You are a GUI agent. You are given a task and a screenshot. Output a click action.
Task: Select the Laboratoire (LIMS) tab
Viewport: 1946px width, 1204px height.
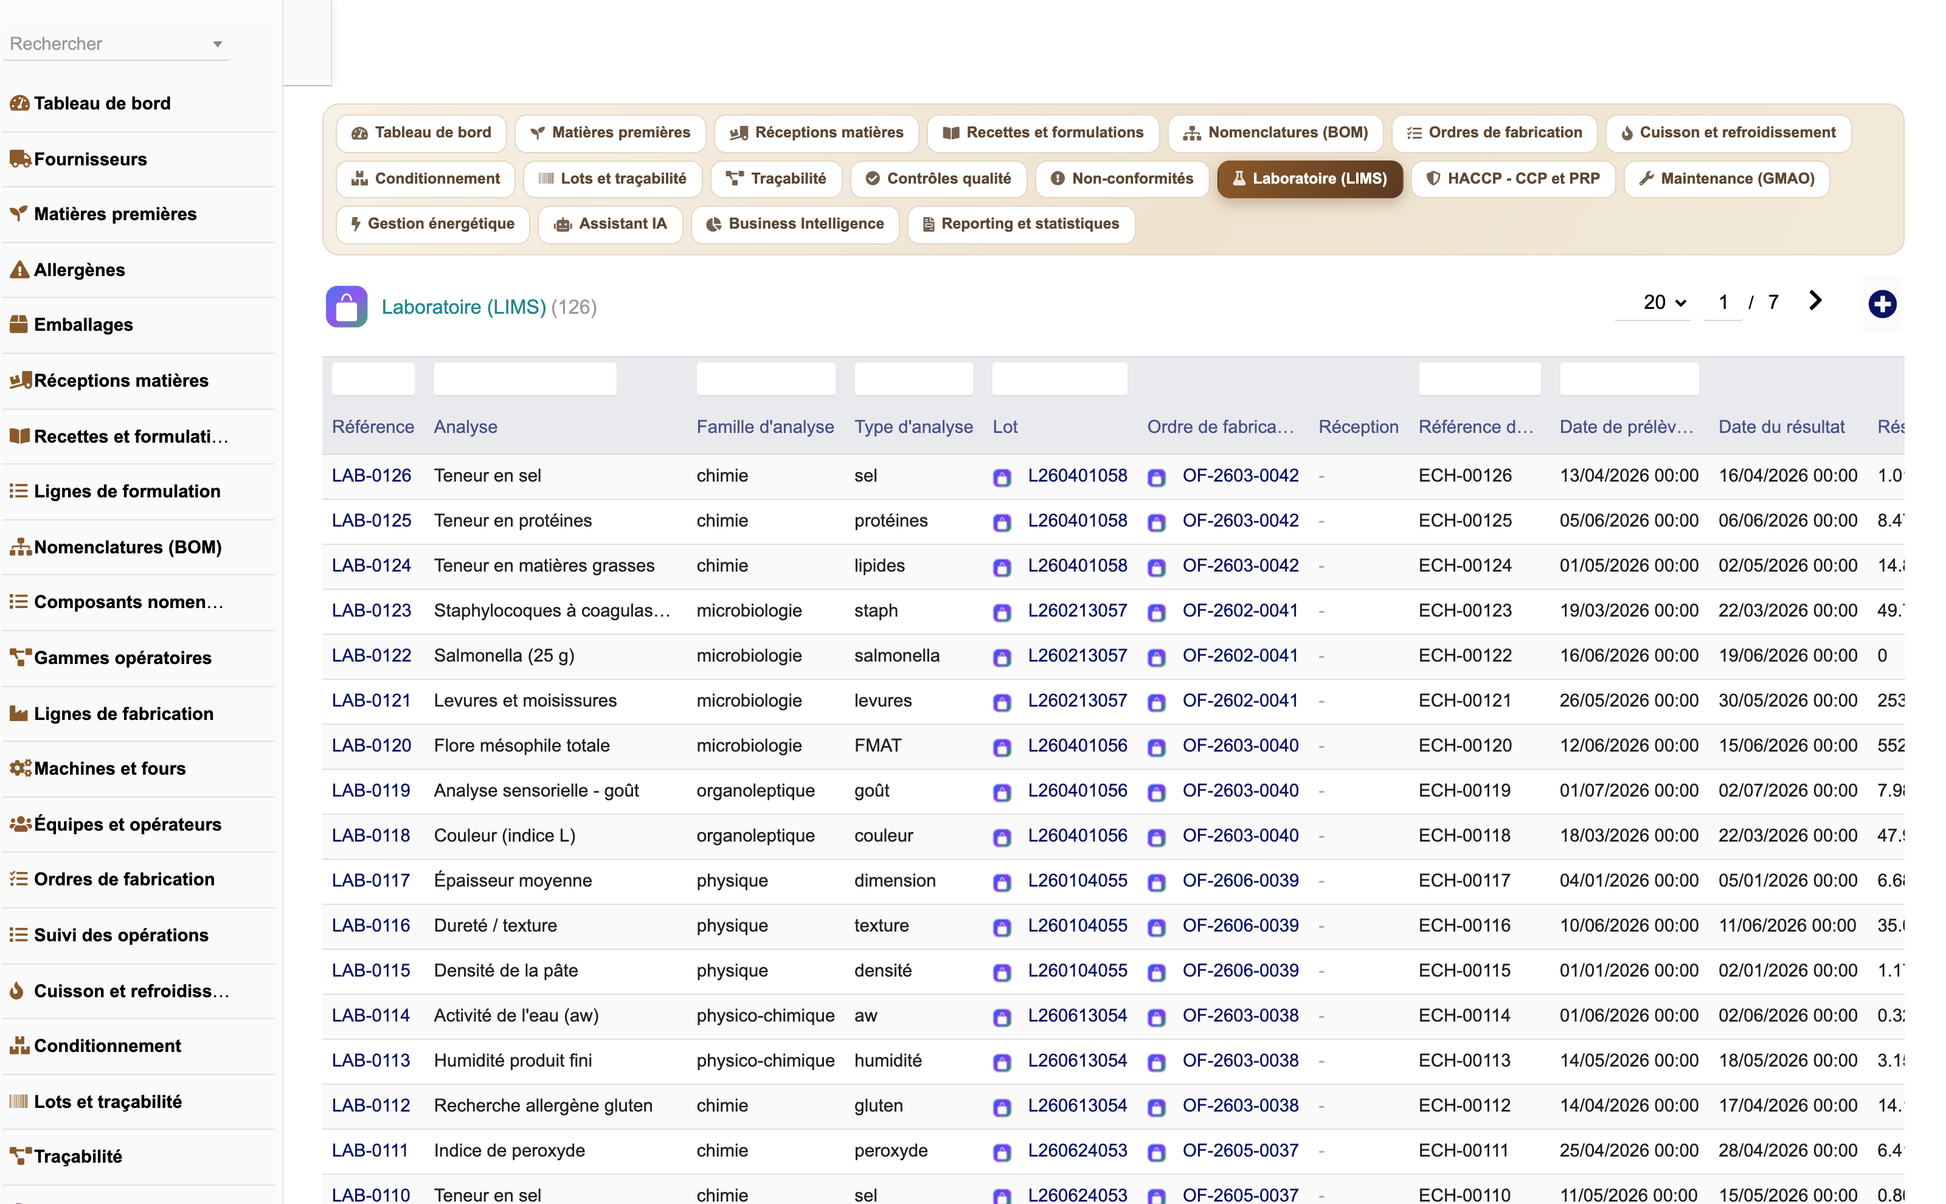tap(1310, 179)
